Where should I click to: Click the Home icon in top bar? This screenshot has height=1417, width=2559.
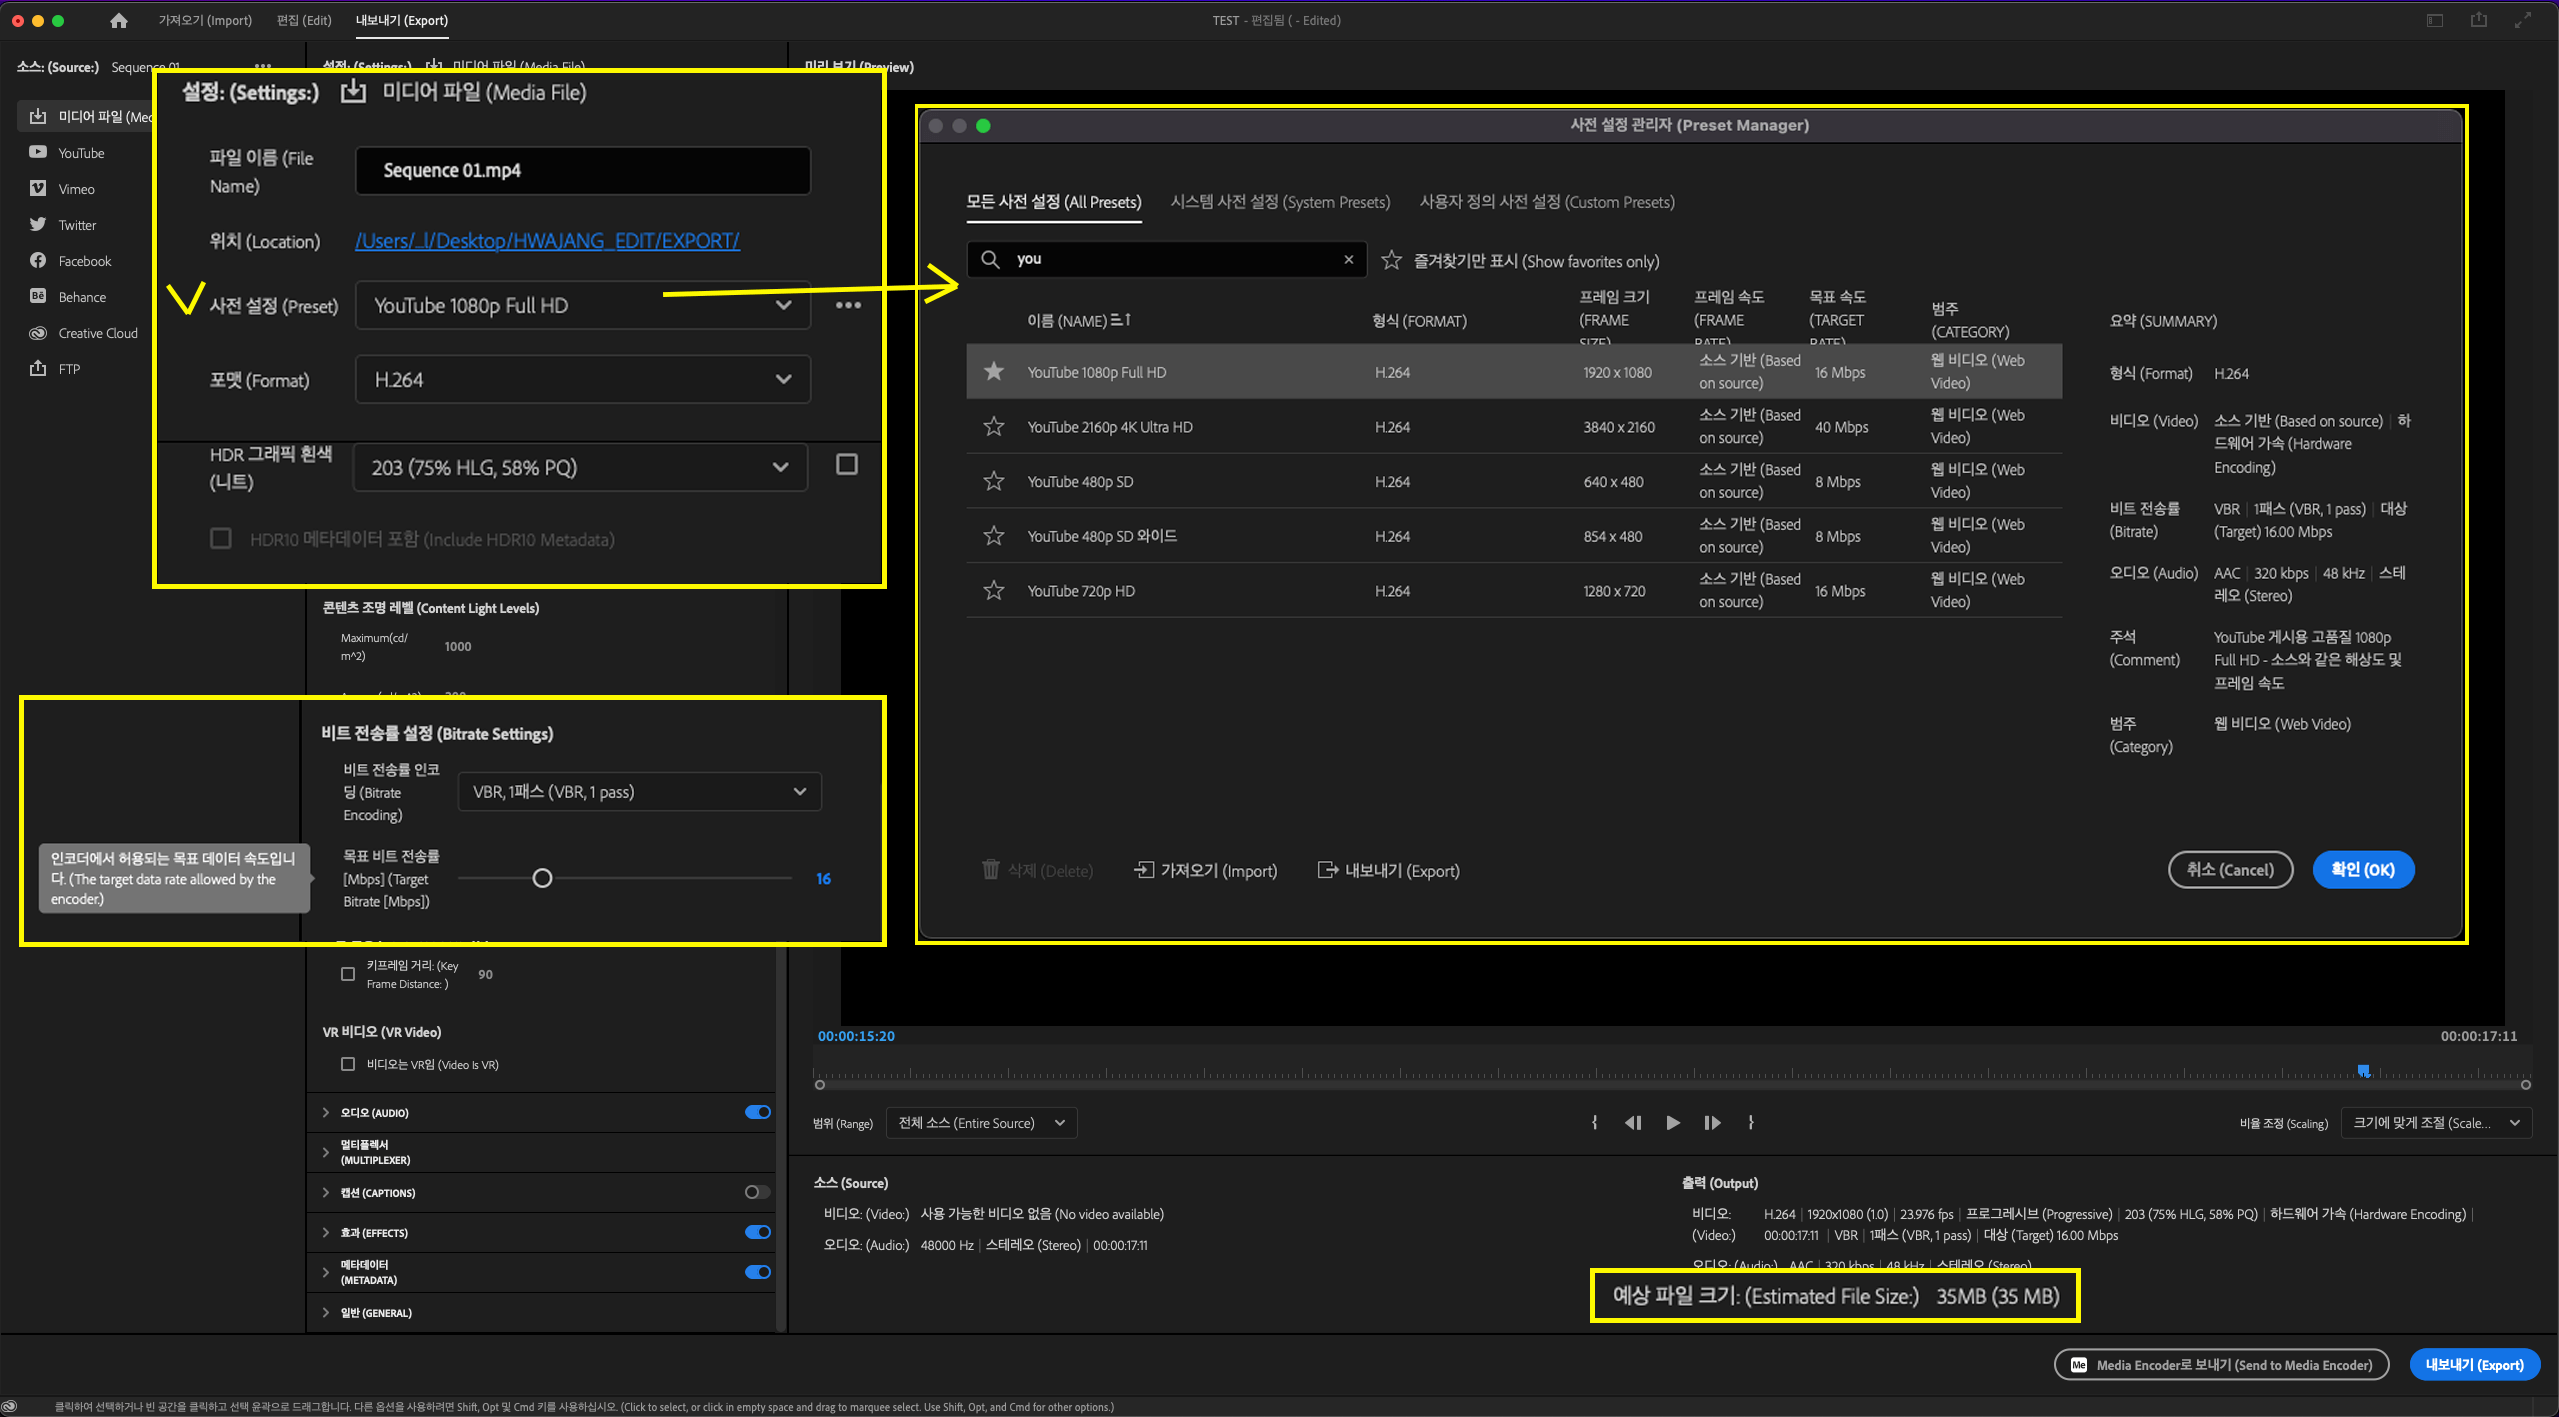118,20
